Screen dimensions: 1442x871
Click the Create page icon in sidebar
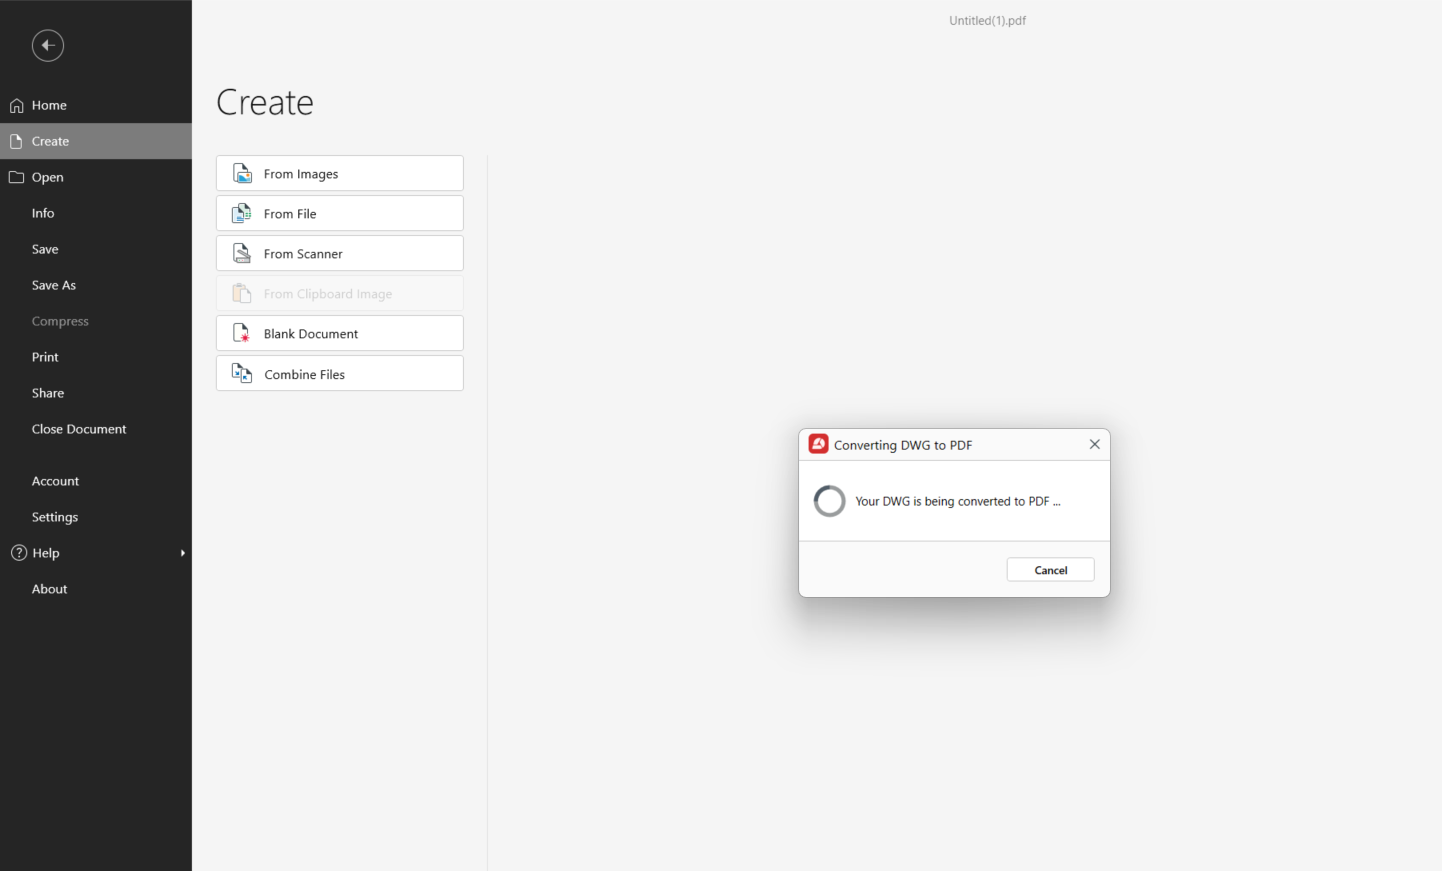[16, 141]
